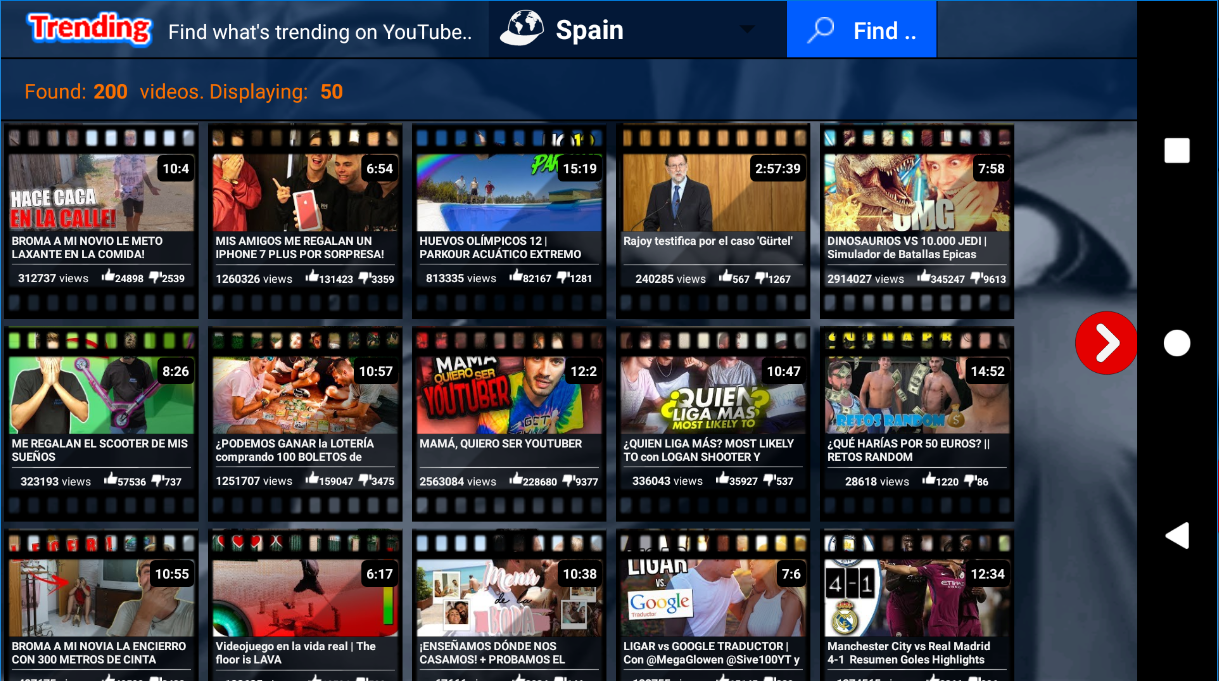Click thumbs-up icon with 345247 likes
The width and height of the screenshot is (1219, 681).
[x=923, y=277]
